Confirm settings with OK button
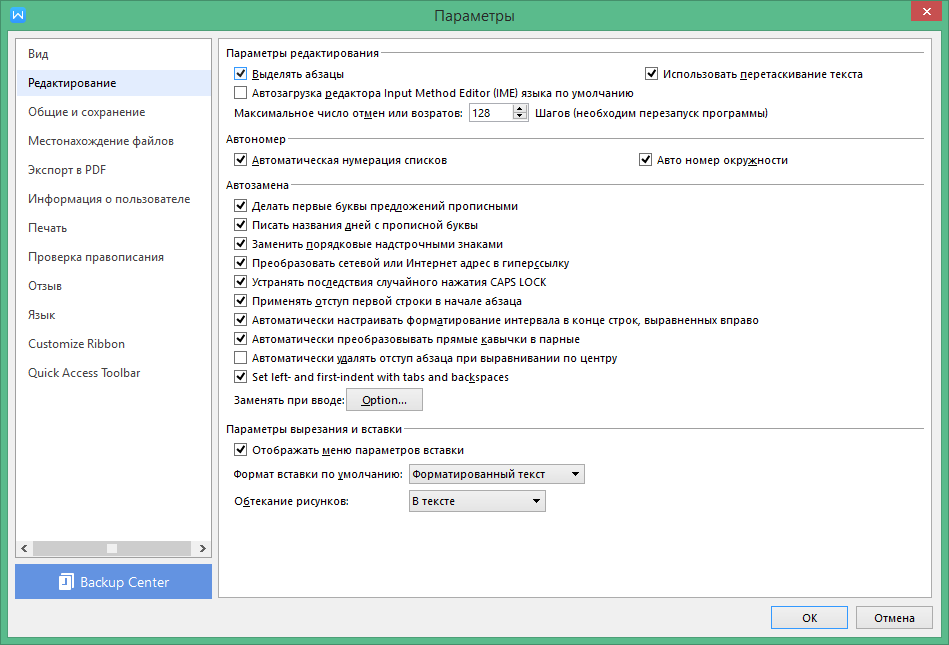This screenshot has width=949, height=645. pyautogui.click(x=809, y=618)
